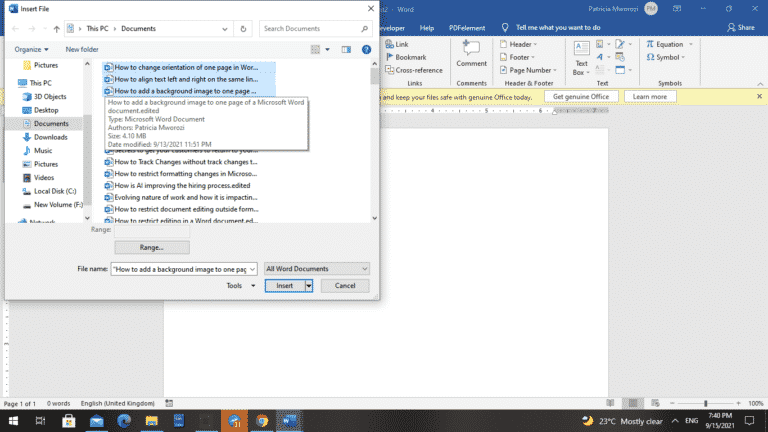Open the Tools dropdown in the dialog

coord(240,286)
